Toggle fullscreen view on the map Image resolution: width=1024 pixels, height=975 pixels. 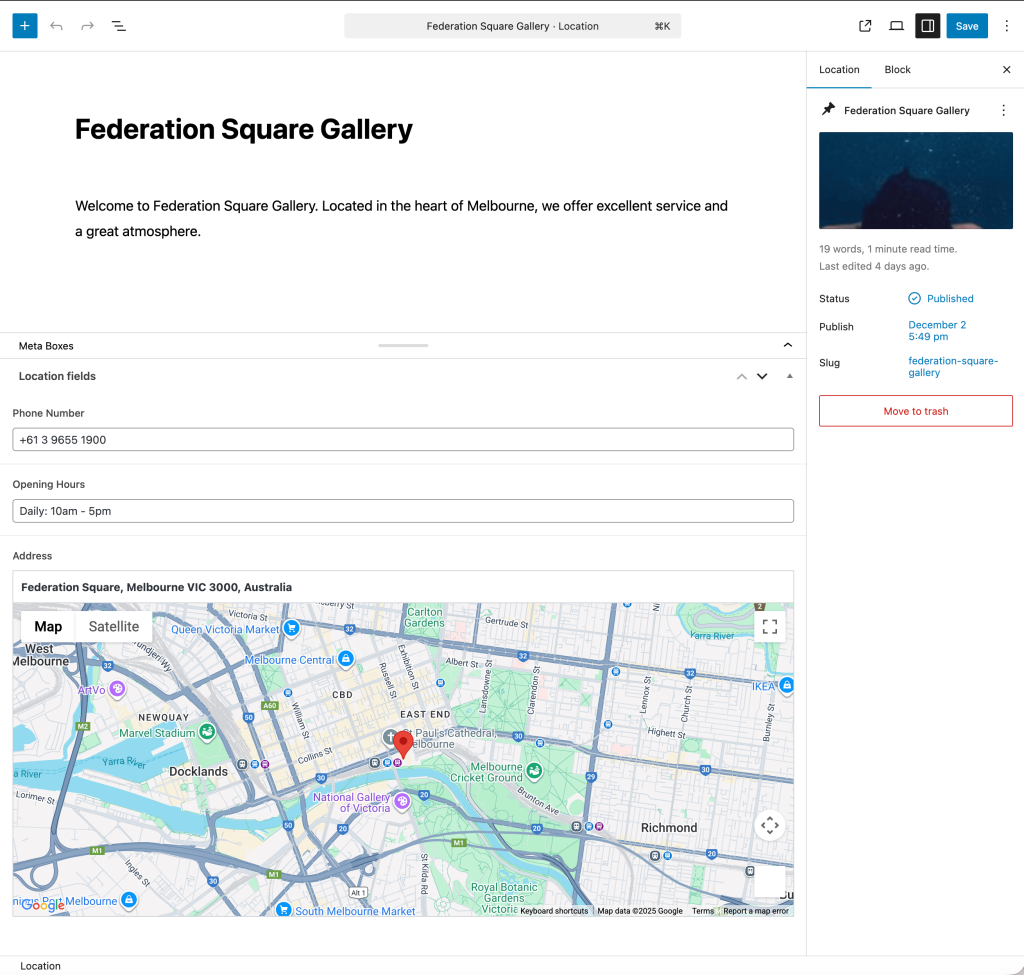[x=769, y=627]
